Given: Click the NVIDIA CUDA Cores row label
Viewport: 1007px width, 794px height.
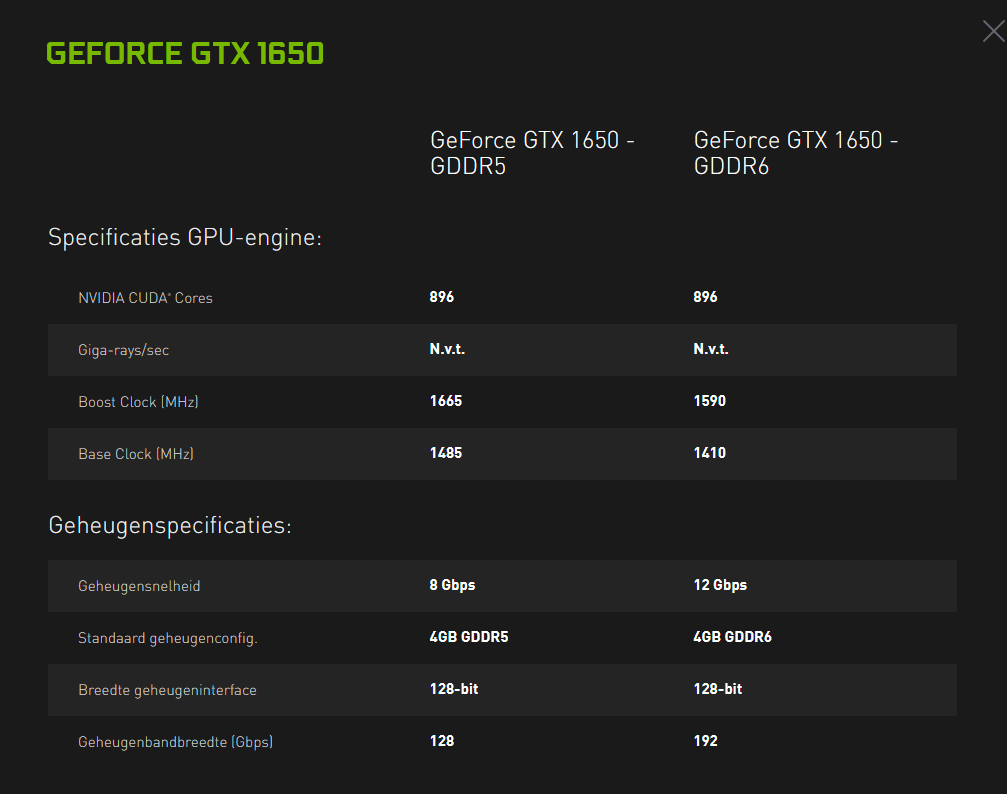Looking at the screenshot, I should click(x=145, y=298).
